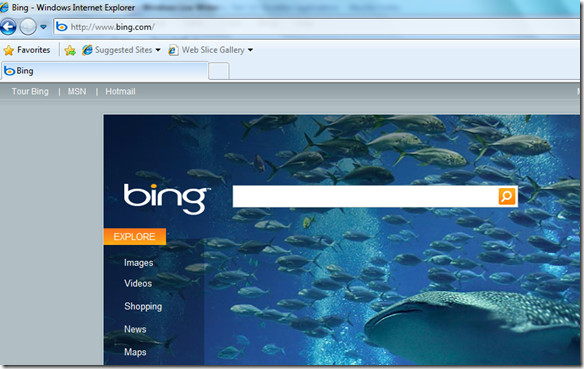Open Shopping in Explore menu
Viewport: 584px width, 369px height.
(143, 306)
